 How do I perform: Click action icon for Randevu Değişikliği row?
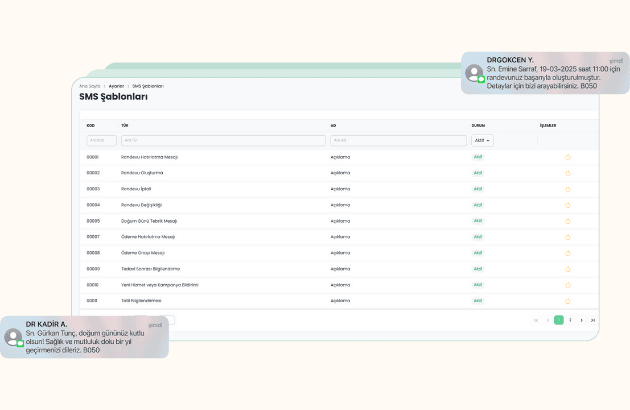tap(568, 205)
